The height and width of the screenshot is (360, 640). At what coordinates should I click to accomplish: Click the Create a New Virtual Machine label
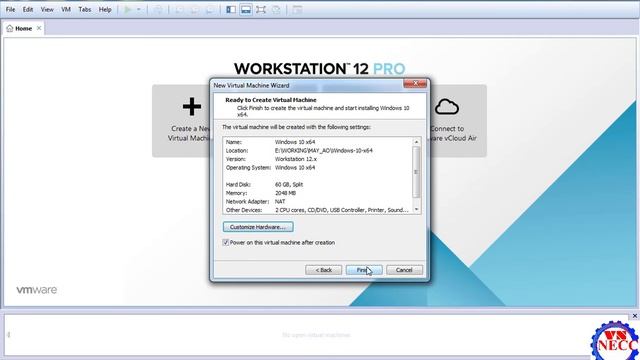point(189,133)
